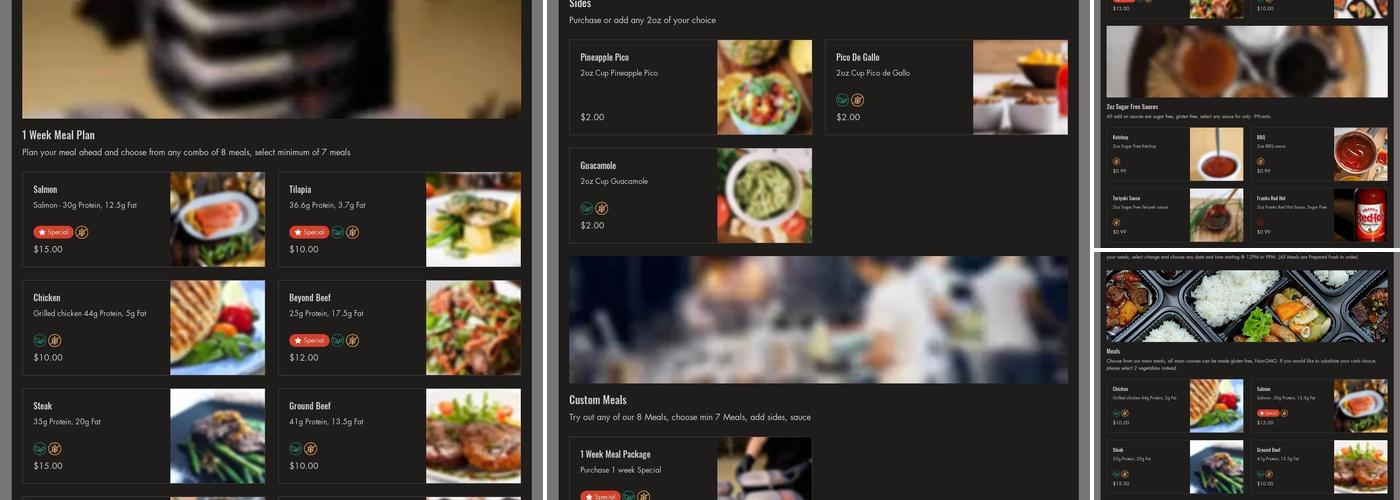The height and width of the screenshot is (500, 1400).
Task: Click the gold wheat icon on the 1 Week Meal Plan Ground Beef card
Action: pyautogui.click(x=310, y=449)
